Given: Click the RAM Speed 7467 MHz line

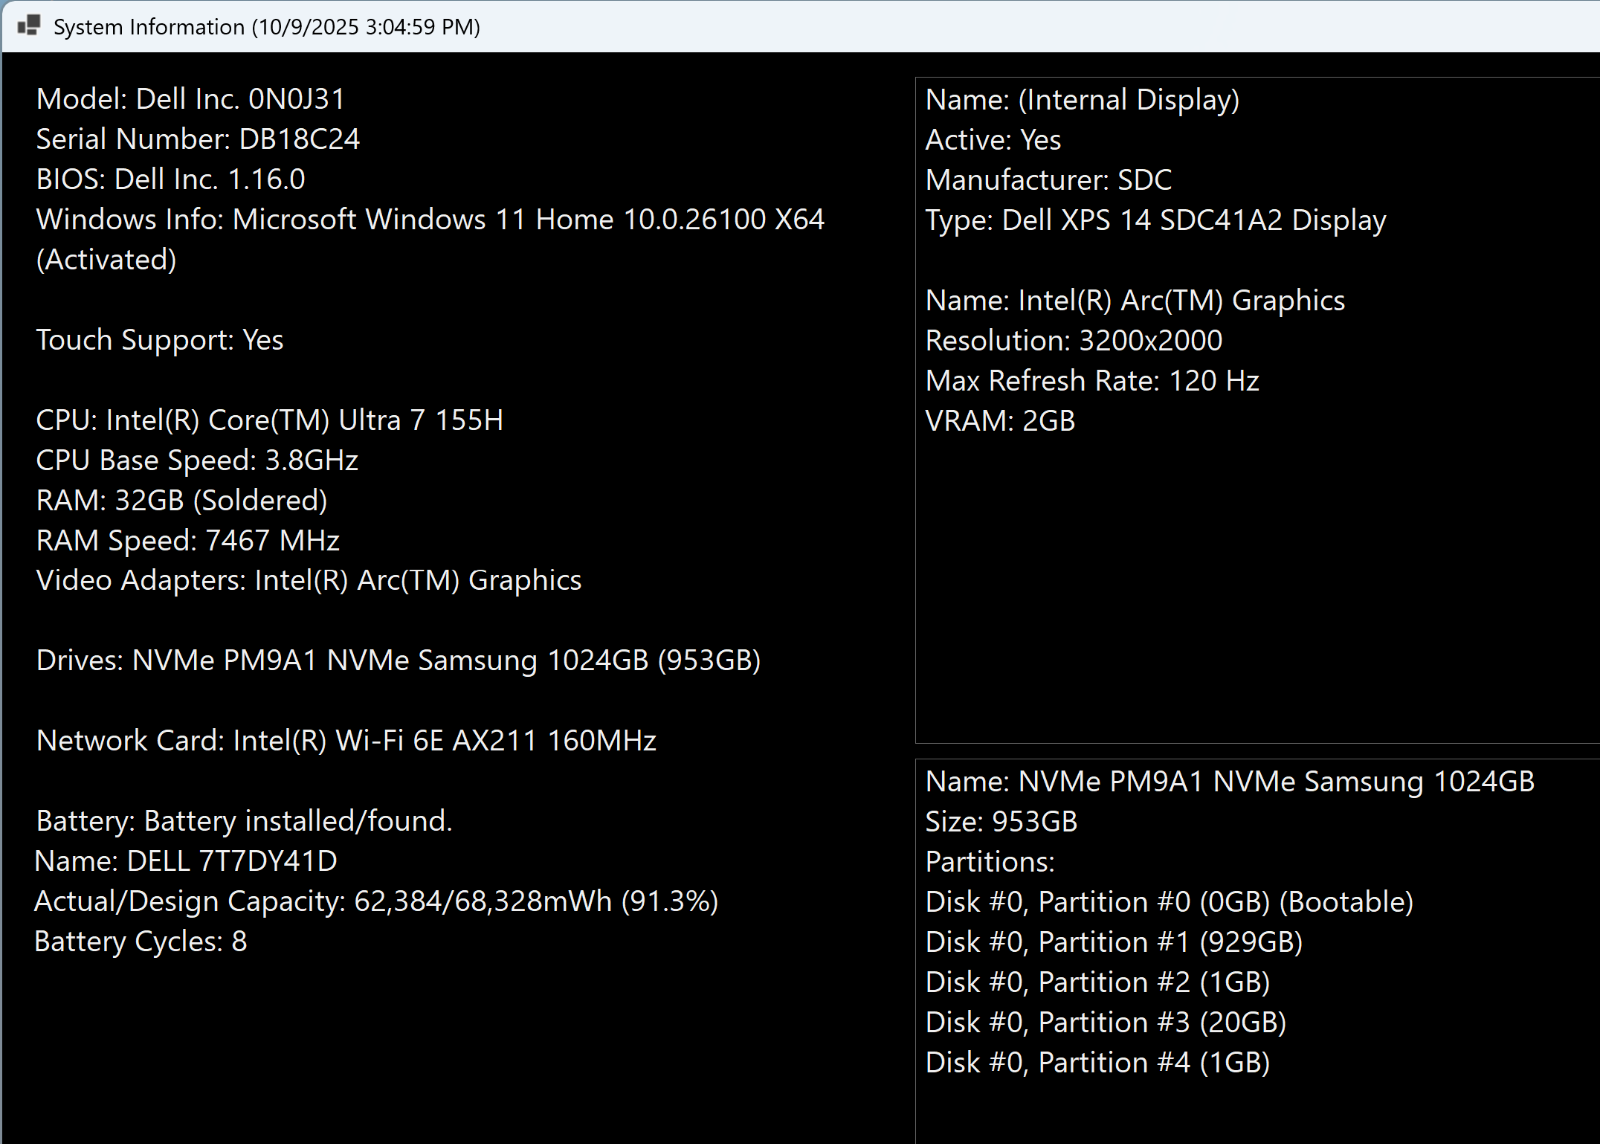Looking at the screenshot, I should (x=187, y=540).
